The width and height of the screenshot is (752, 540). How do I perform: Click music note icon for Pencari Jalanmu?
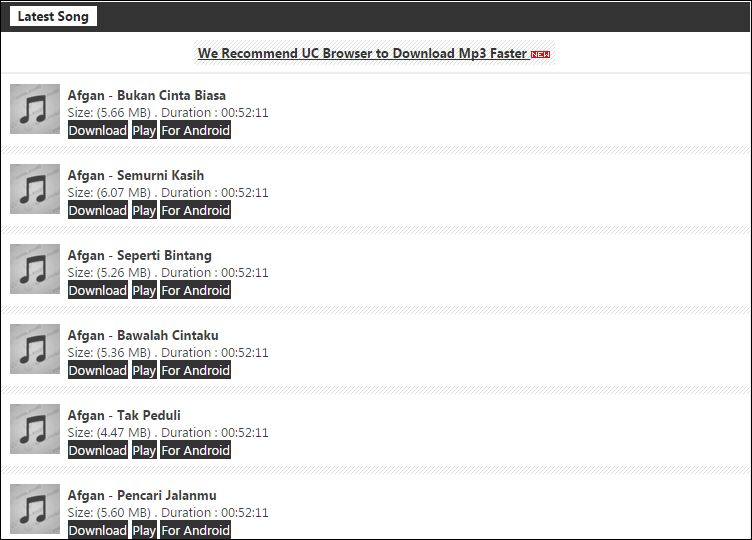tap(35, 509)
